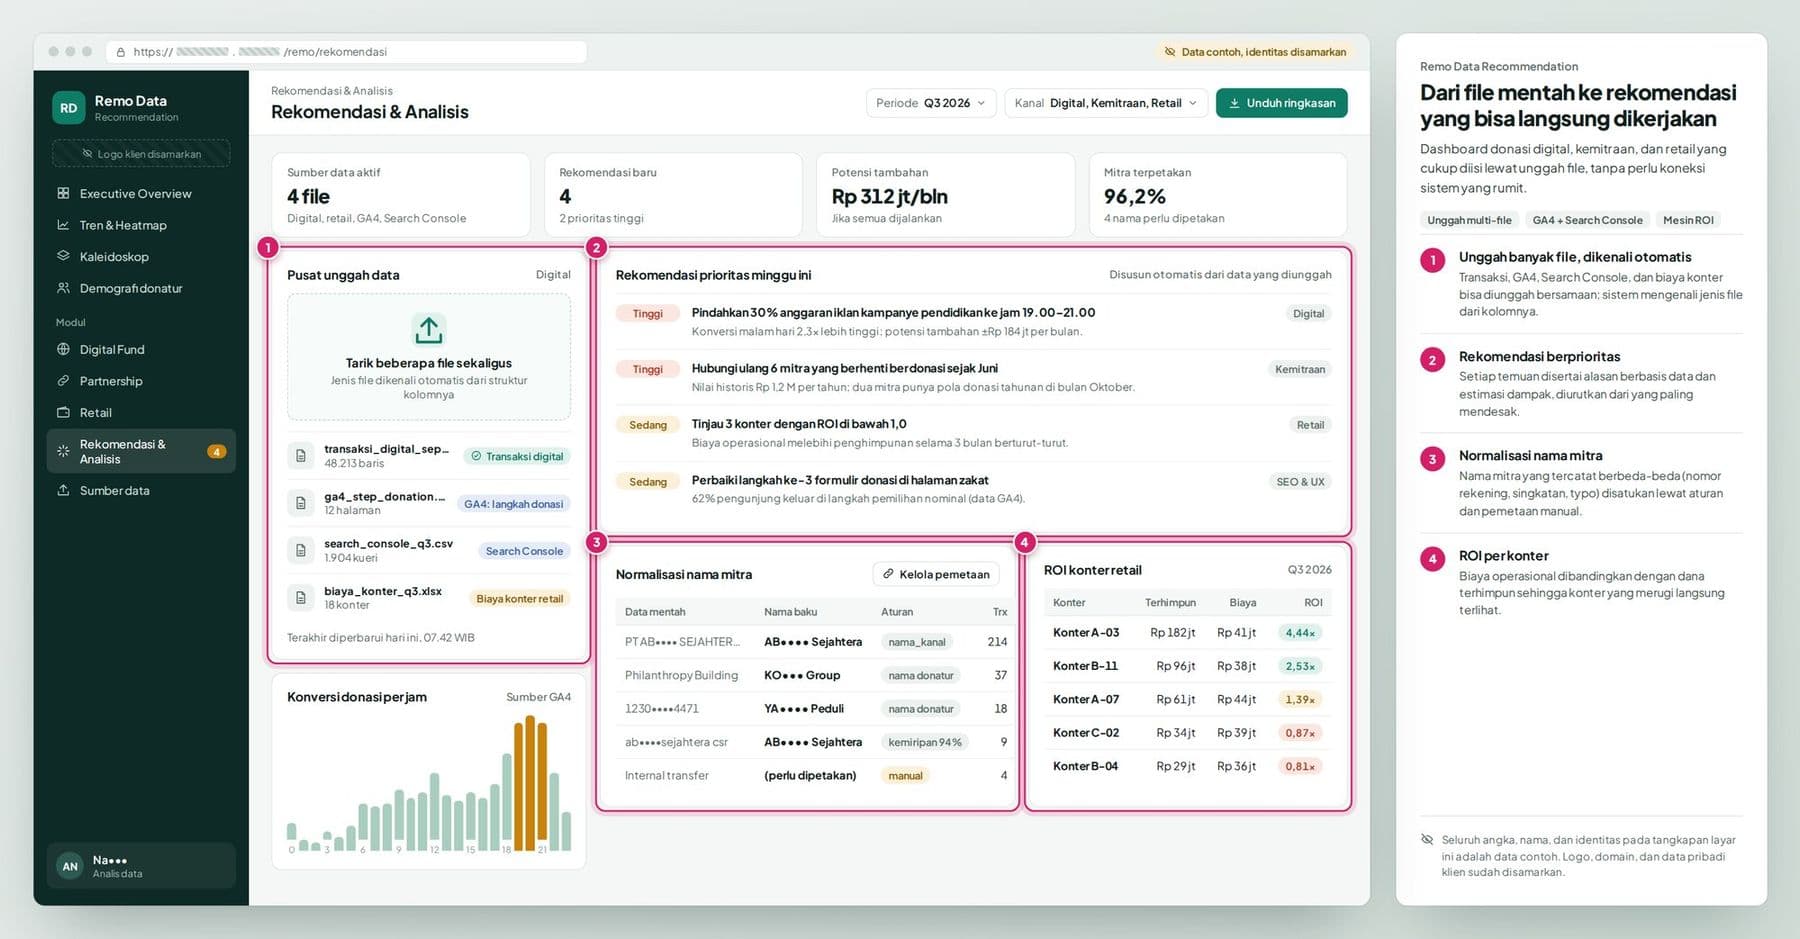Click the Retail store icon

tap(63, 412)
